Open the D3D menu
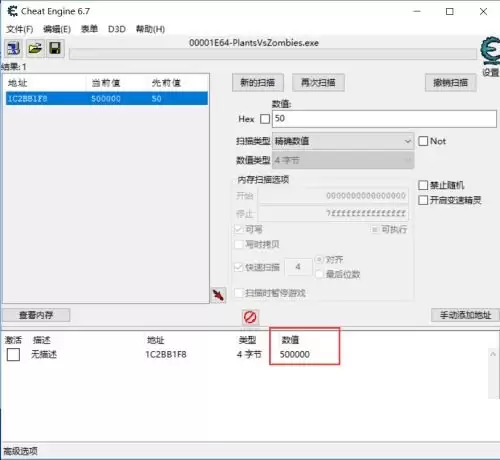Screen dimensions: 500x460 pyautogui.click(x=117, y=29)
